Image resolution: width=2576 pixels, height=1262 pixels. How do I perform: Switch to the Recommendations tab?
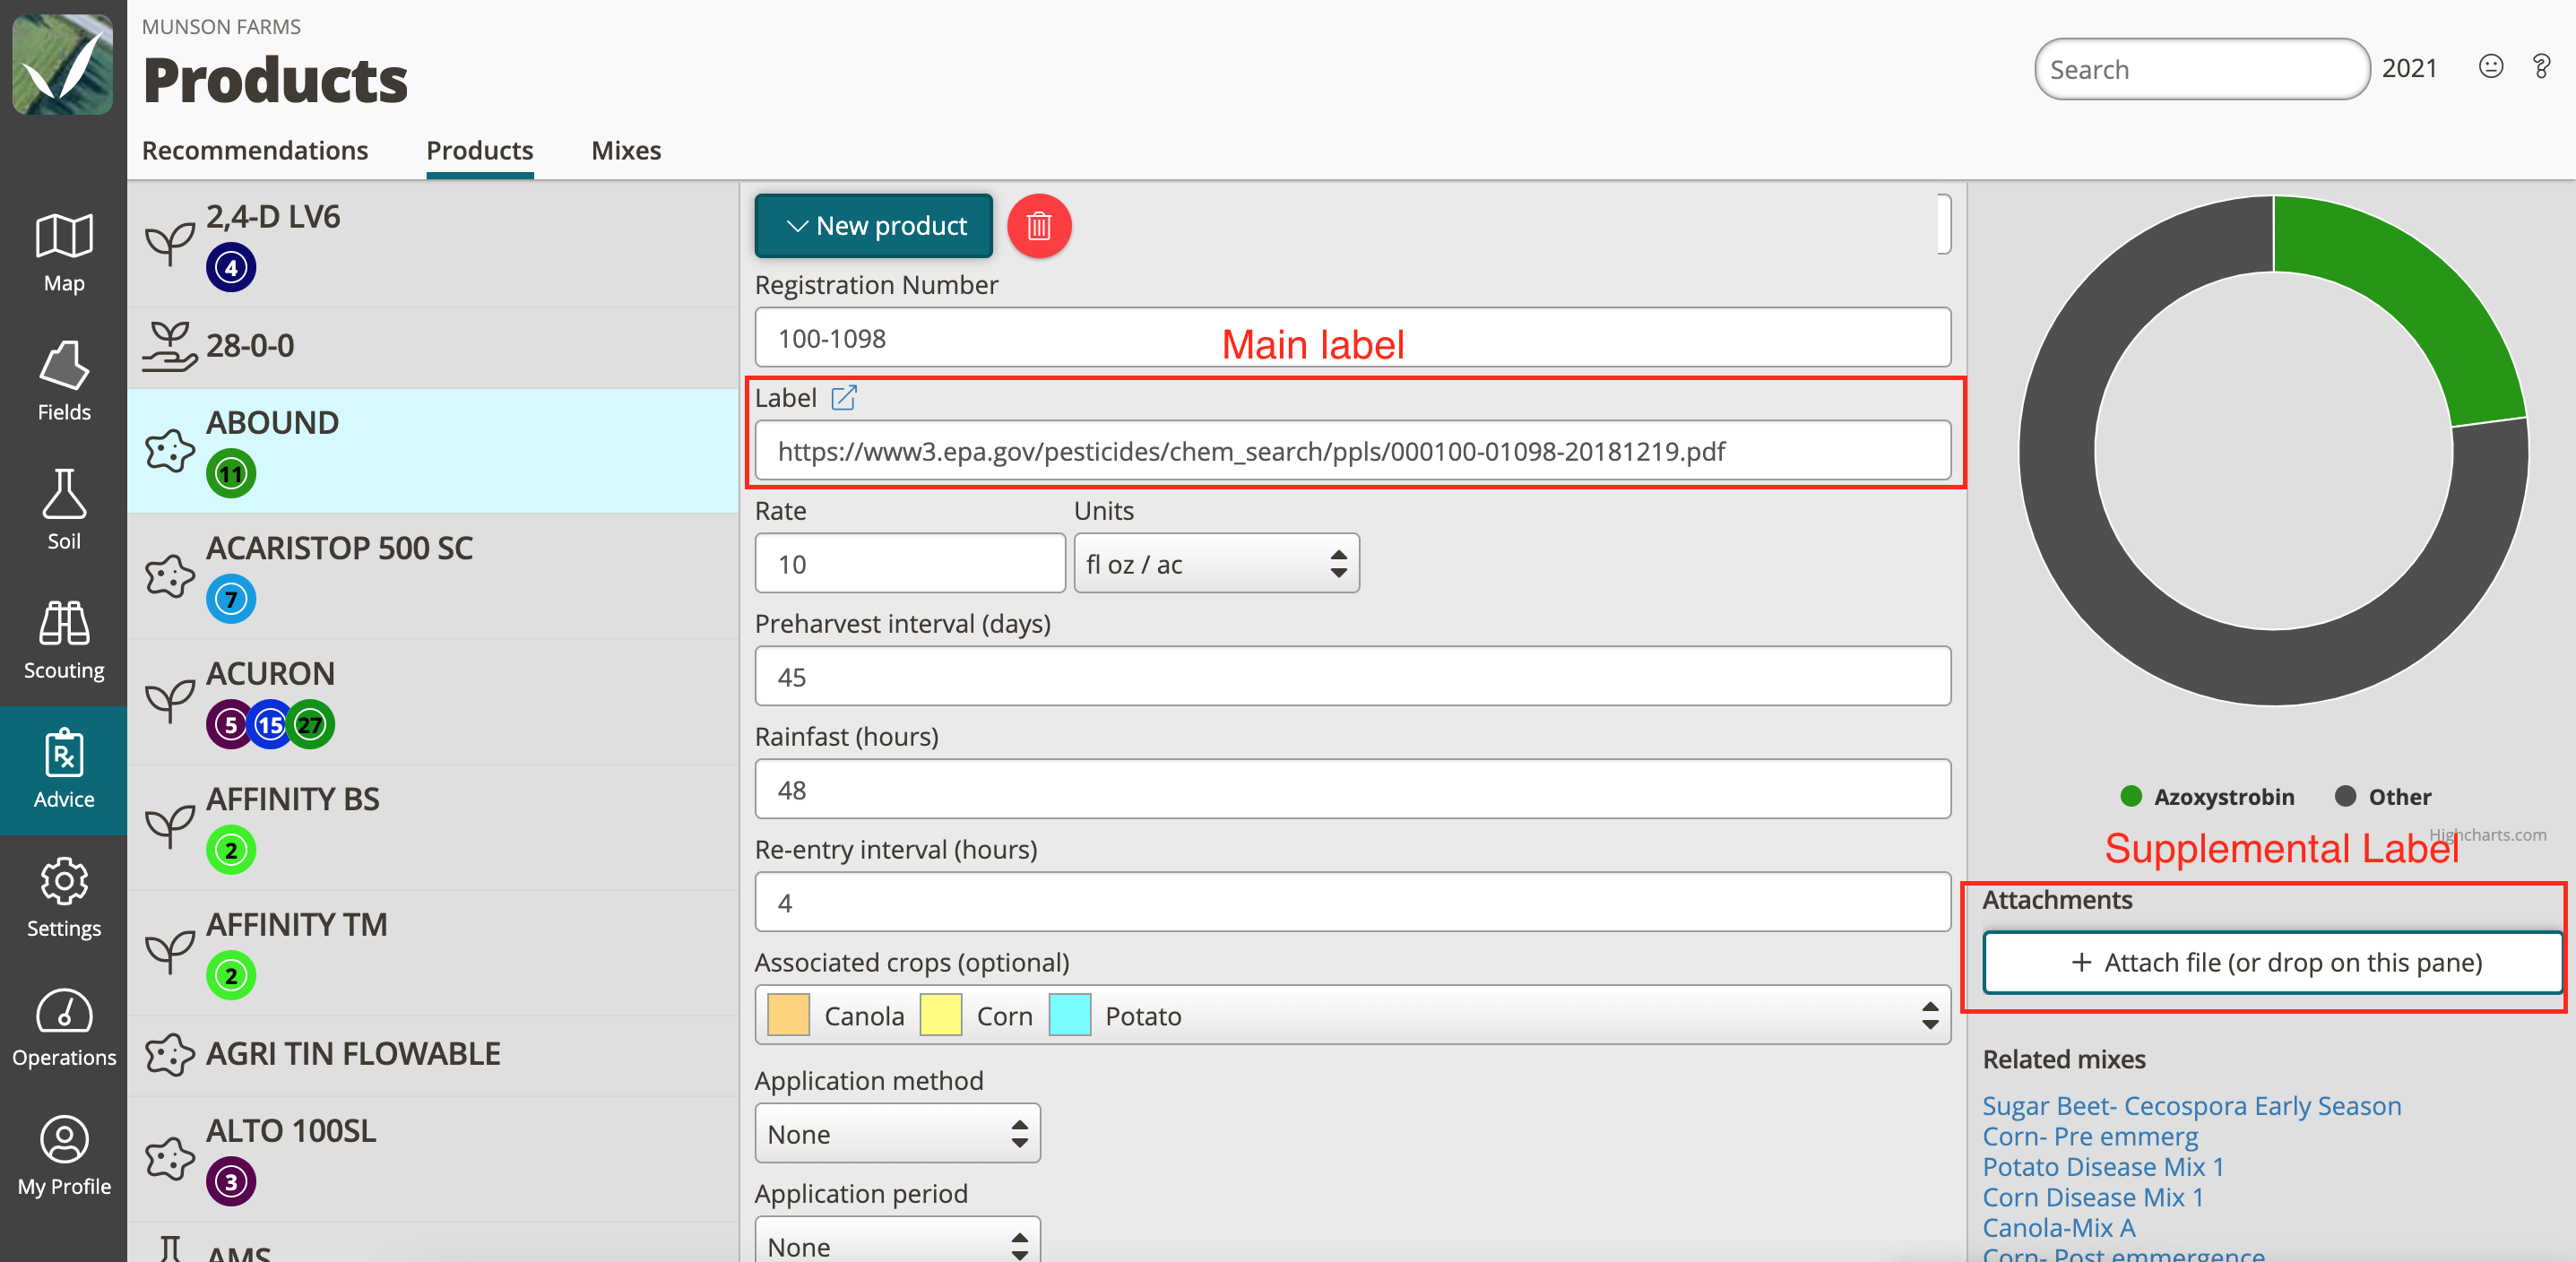click(255, 150)
